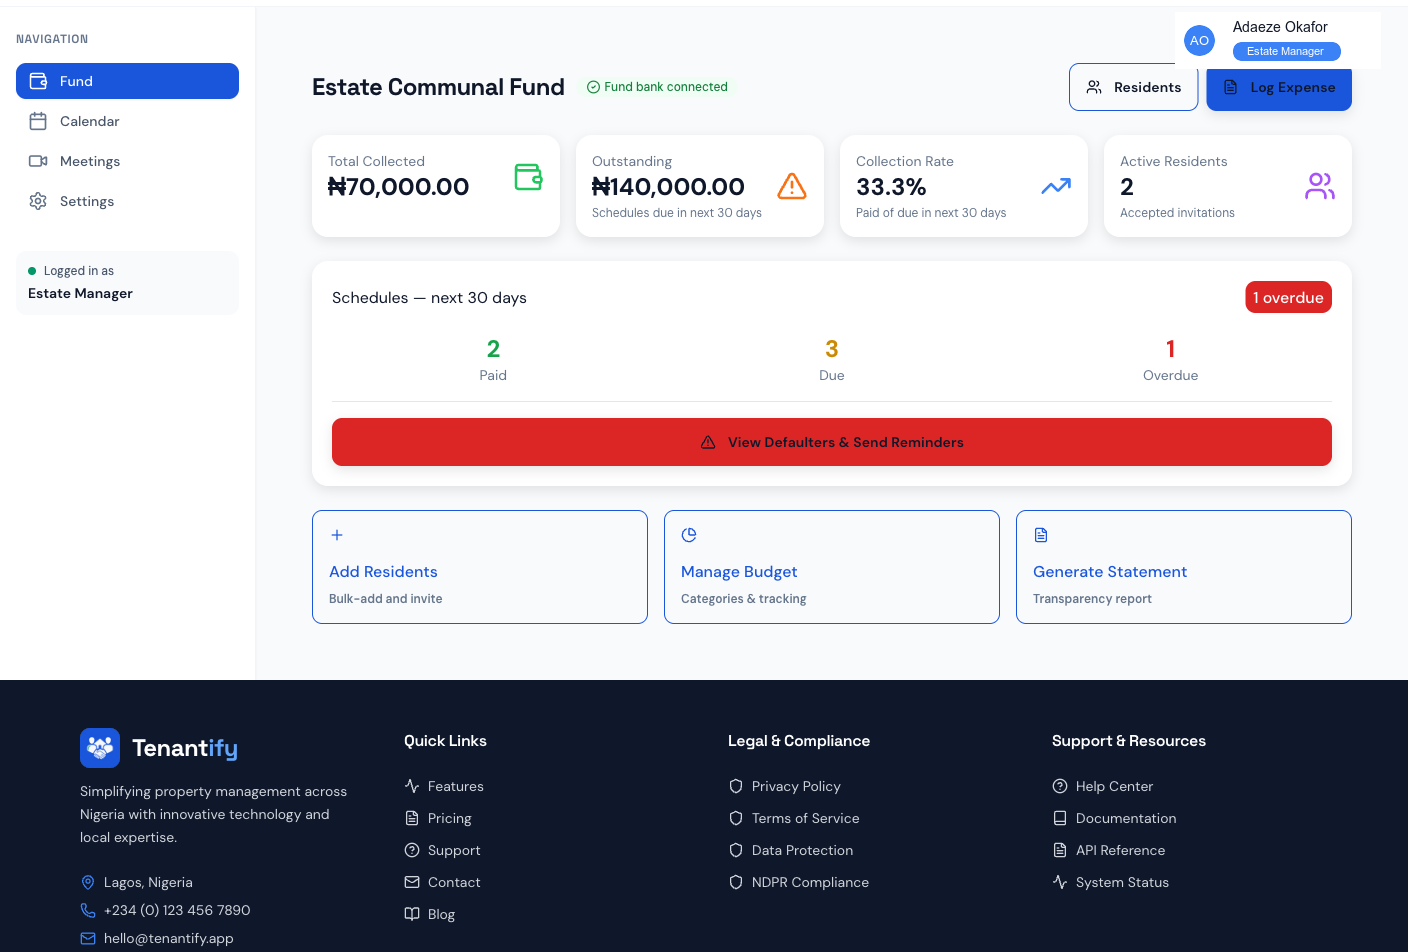Click the pie chart icon on Manage Budget
This screenshot has width=1408, height=952.
(x=689, y=535)
